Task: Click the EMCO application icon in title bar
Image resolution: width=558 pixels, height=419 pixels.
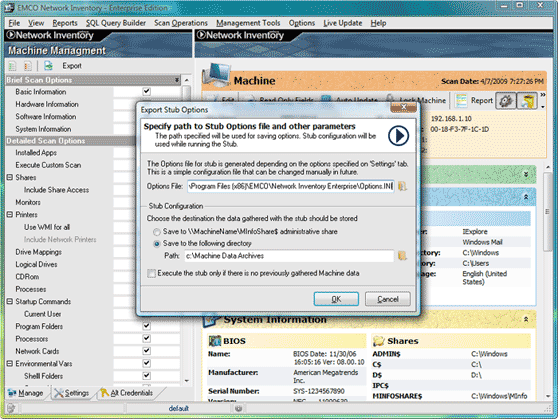Action: 9,8
